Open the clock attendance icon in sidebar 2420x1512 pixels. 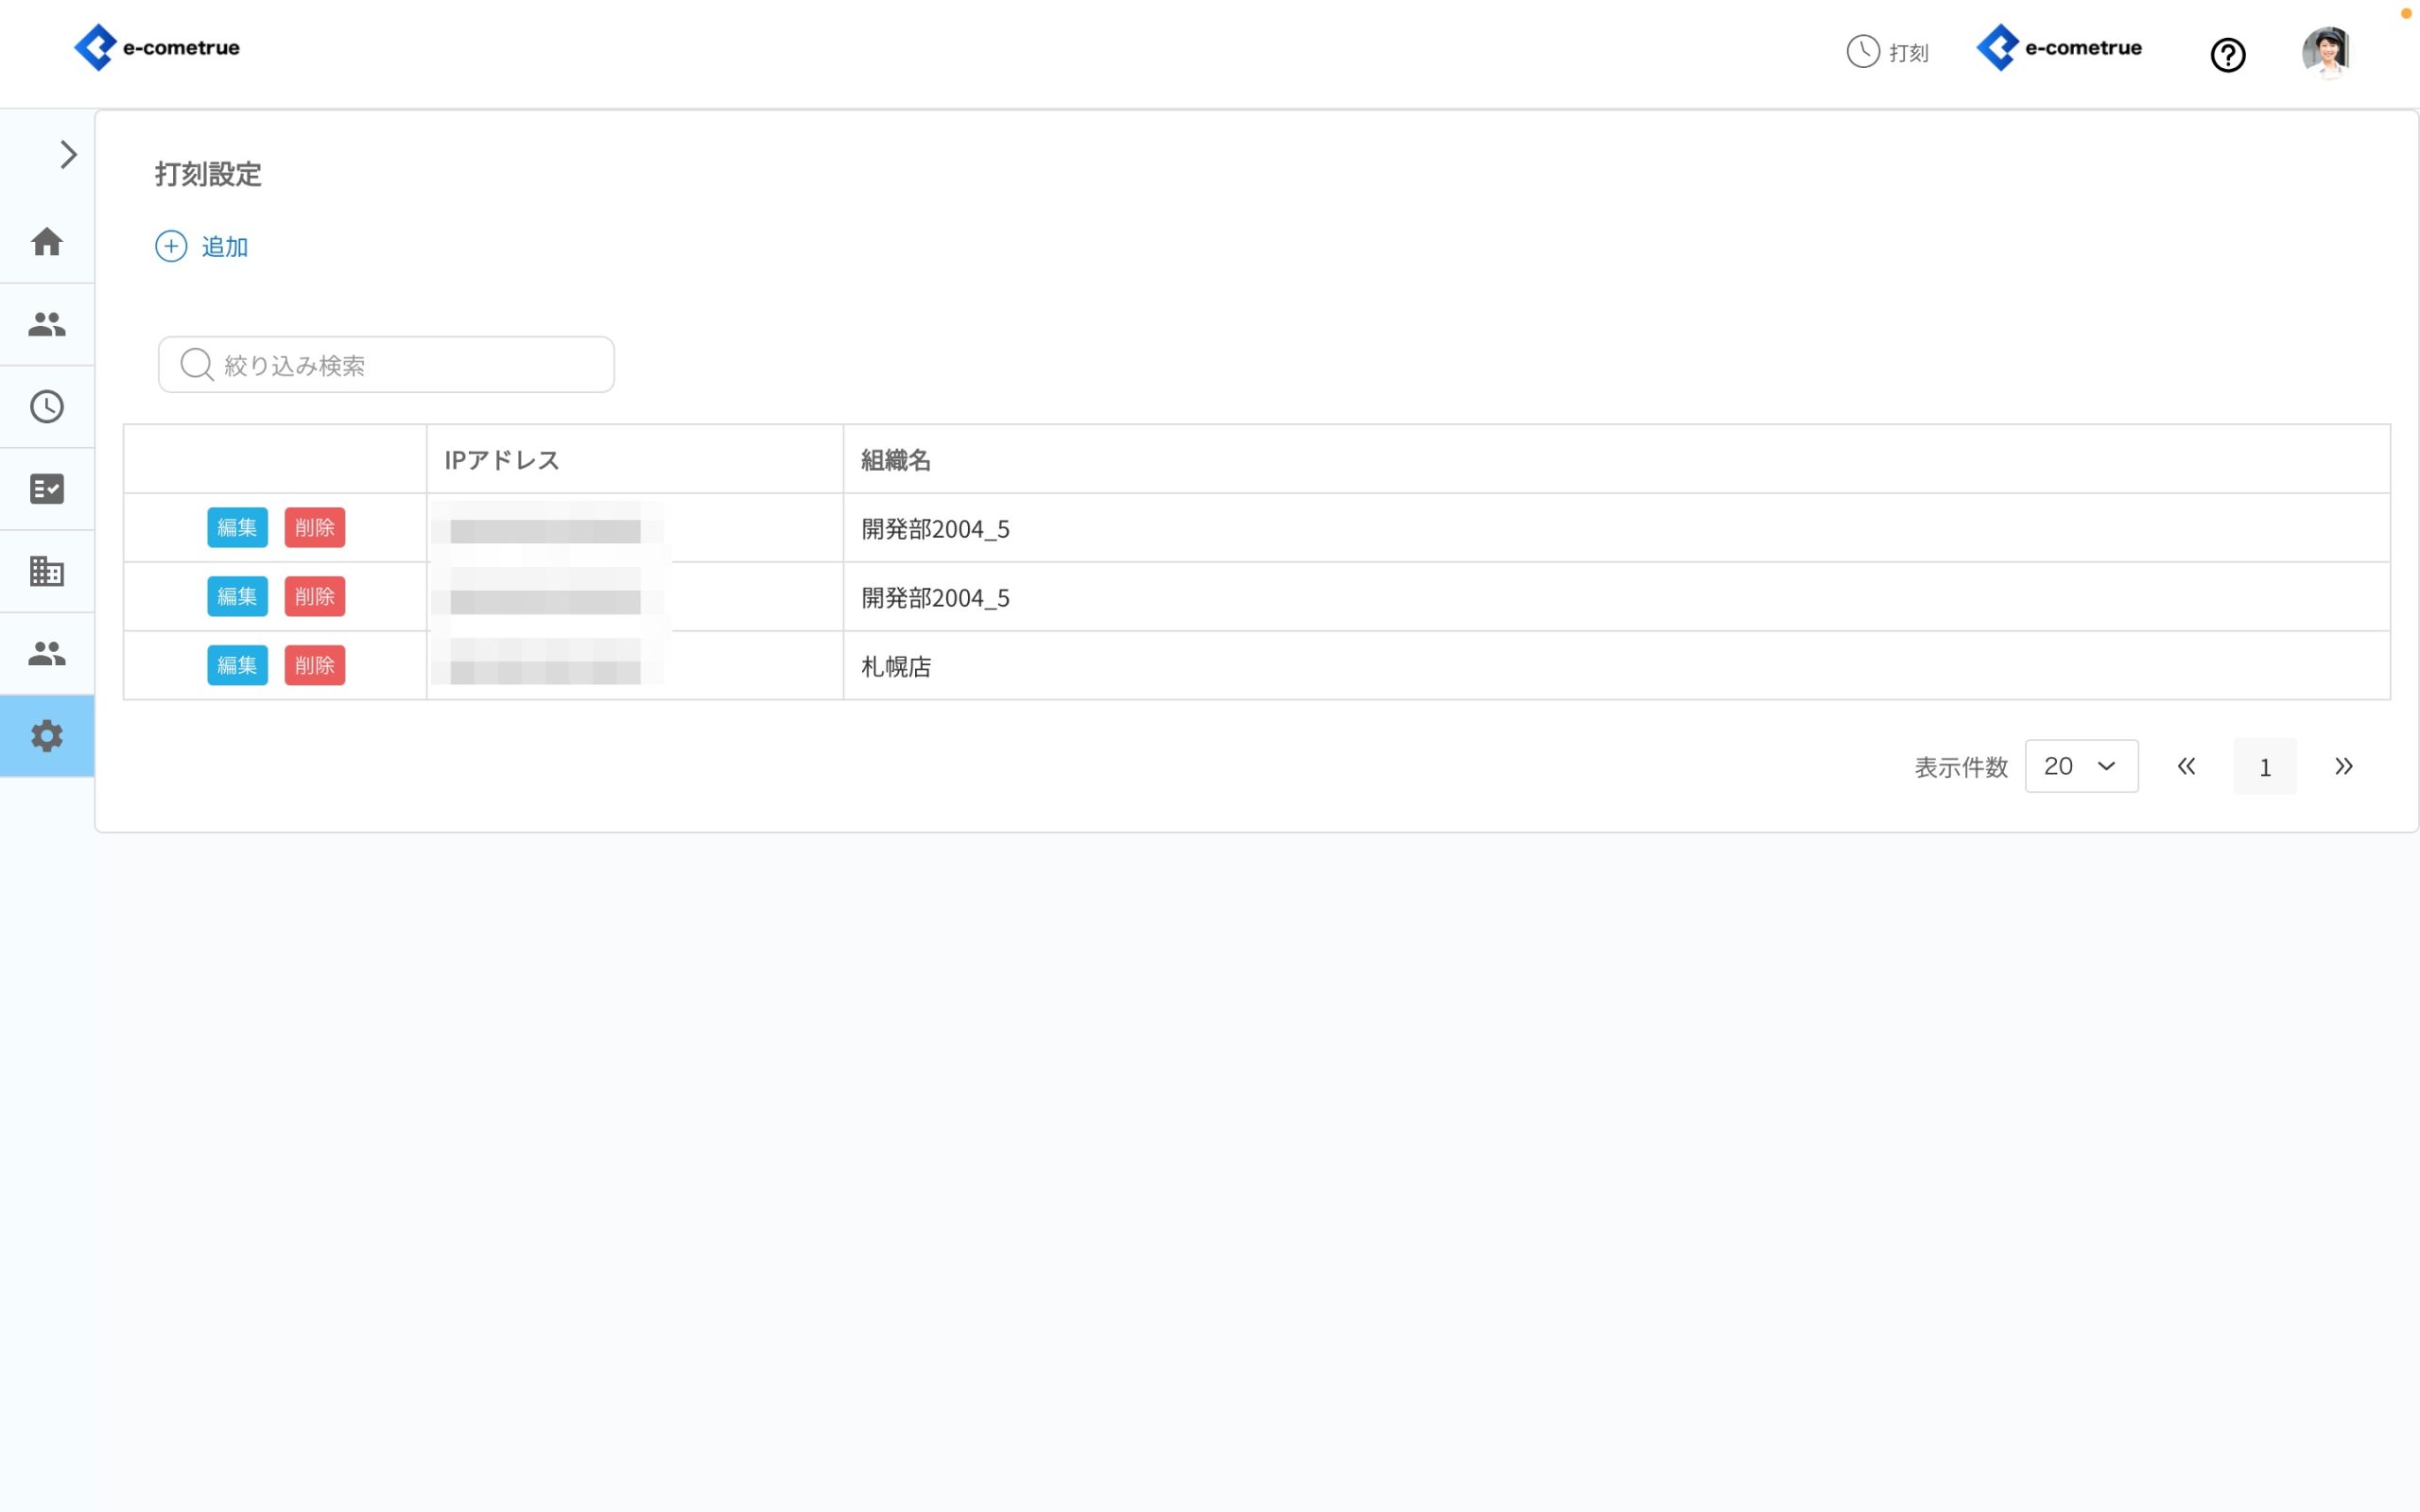point(47,406)
